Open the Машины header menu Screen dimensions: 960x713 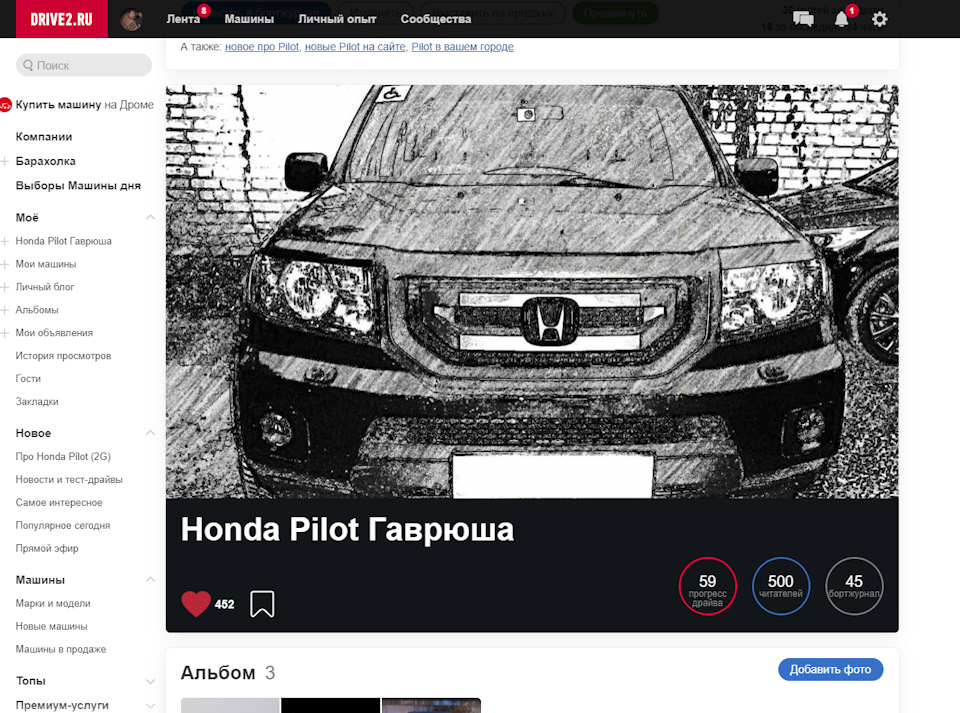pos(249,19)
